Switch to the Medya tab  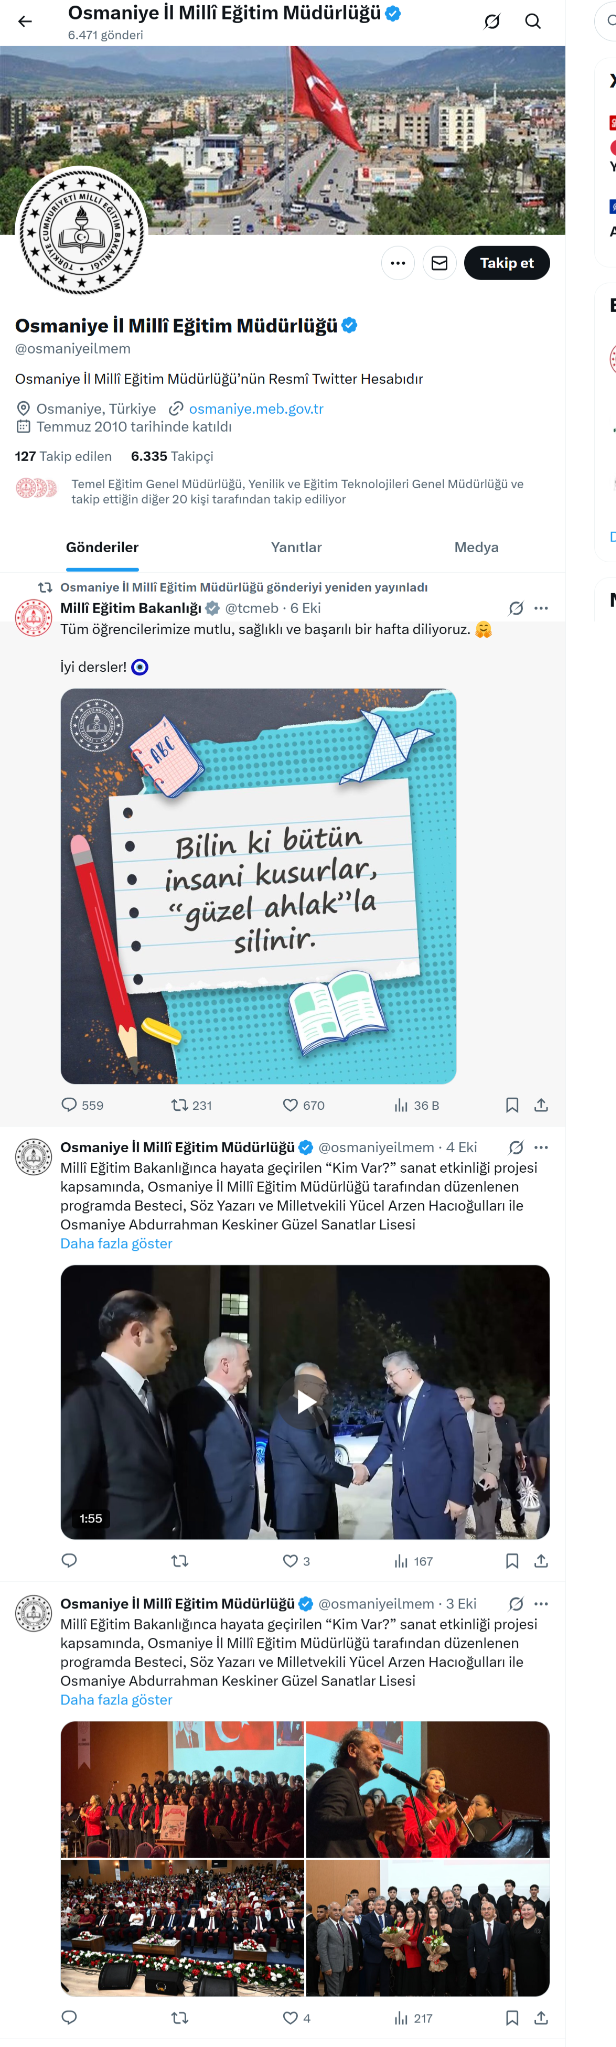(x=476, y=547)
